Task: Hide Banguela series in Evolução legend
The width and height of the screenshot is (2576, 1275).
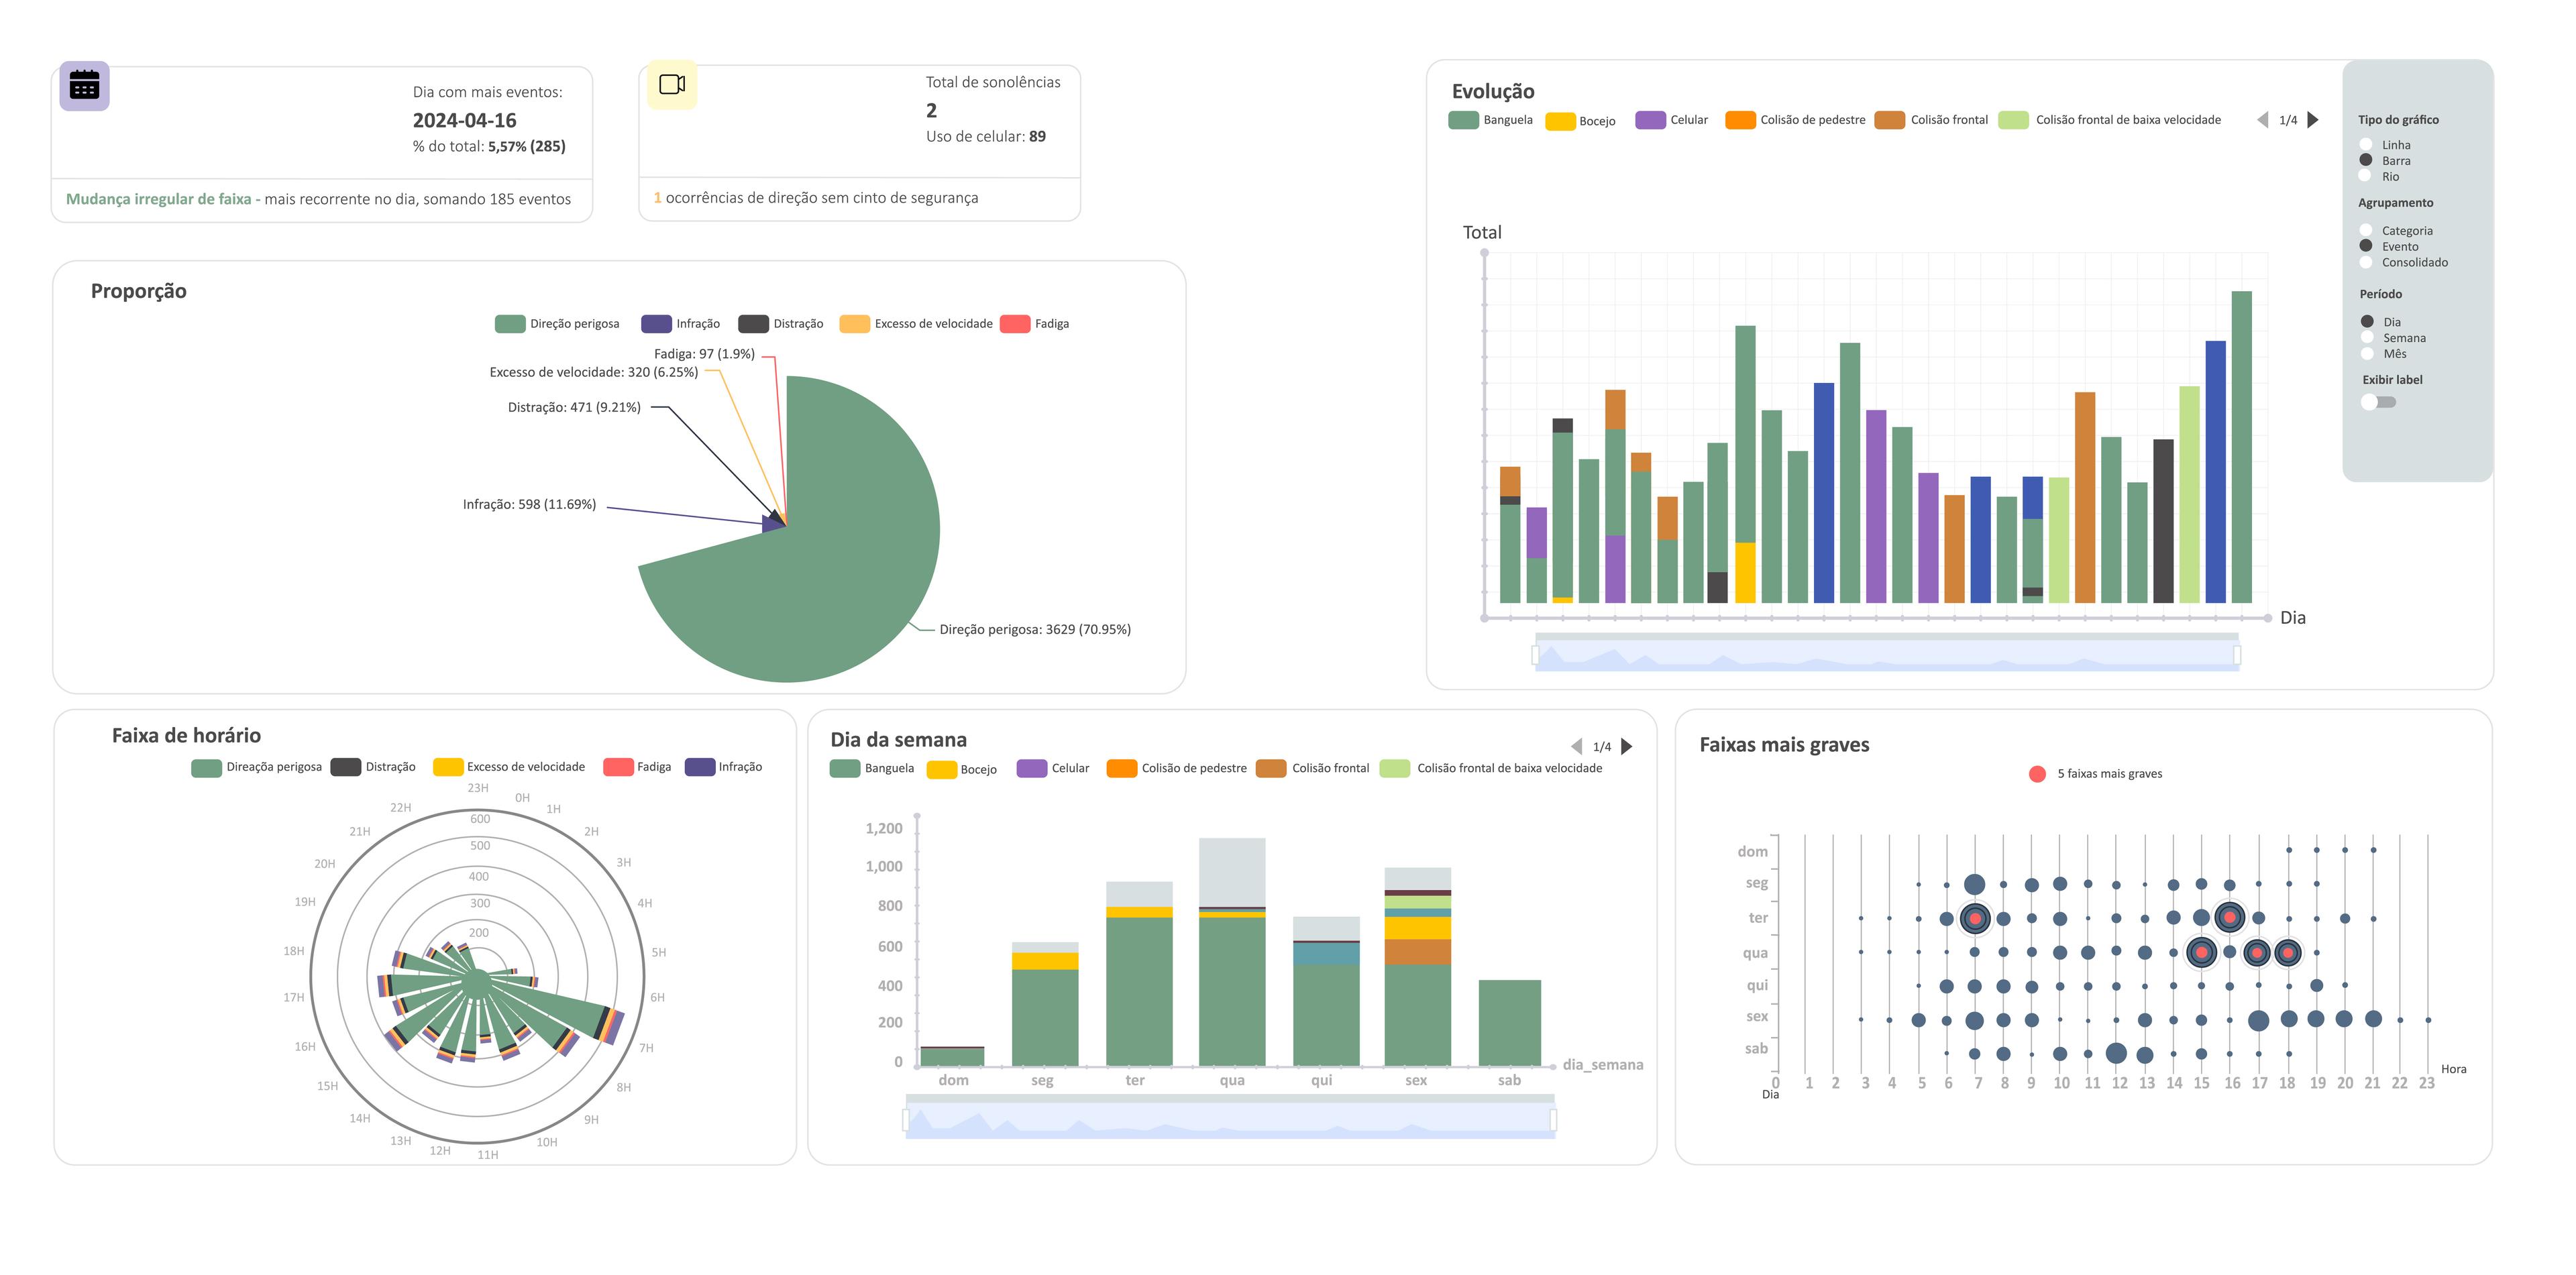Action: (x=1463, y=120)
